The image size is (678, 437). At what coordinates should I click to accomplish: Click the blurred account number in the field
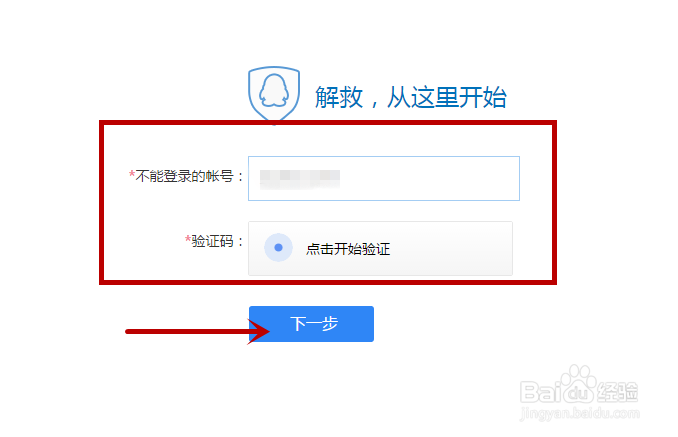point(300,179)
